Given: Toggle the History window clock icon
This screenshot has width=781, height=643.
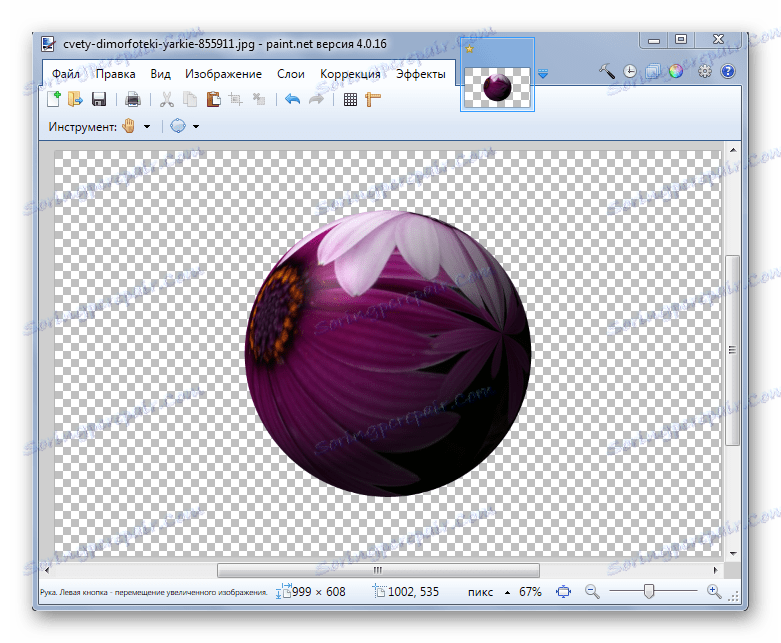Looking at the screenshot, I should point(630,72).
